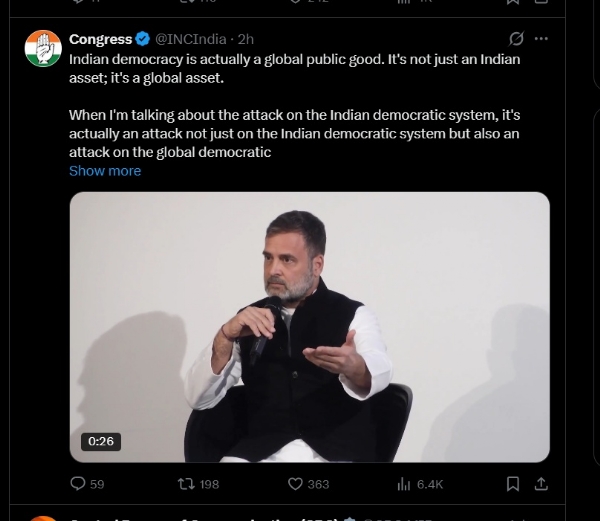Click the Grok icon on Congress post
Image resolution: width=600 pixels, height=521 pixels.
tap(517, 39)
